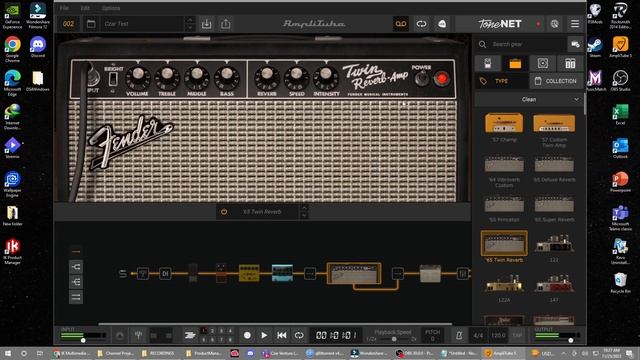640x360 pixels.
Task: Choose the parallel chain routing icon
Action: pyautogui.click(x=76, y=297)
